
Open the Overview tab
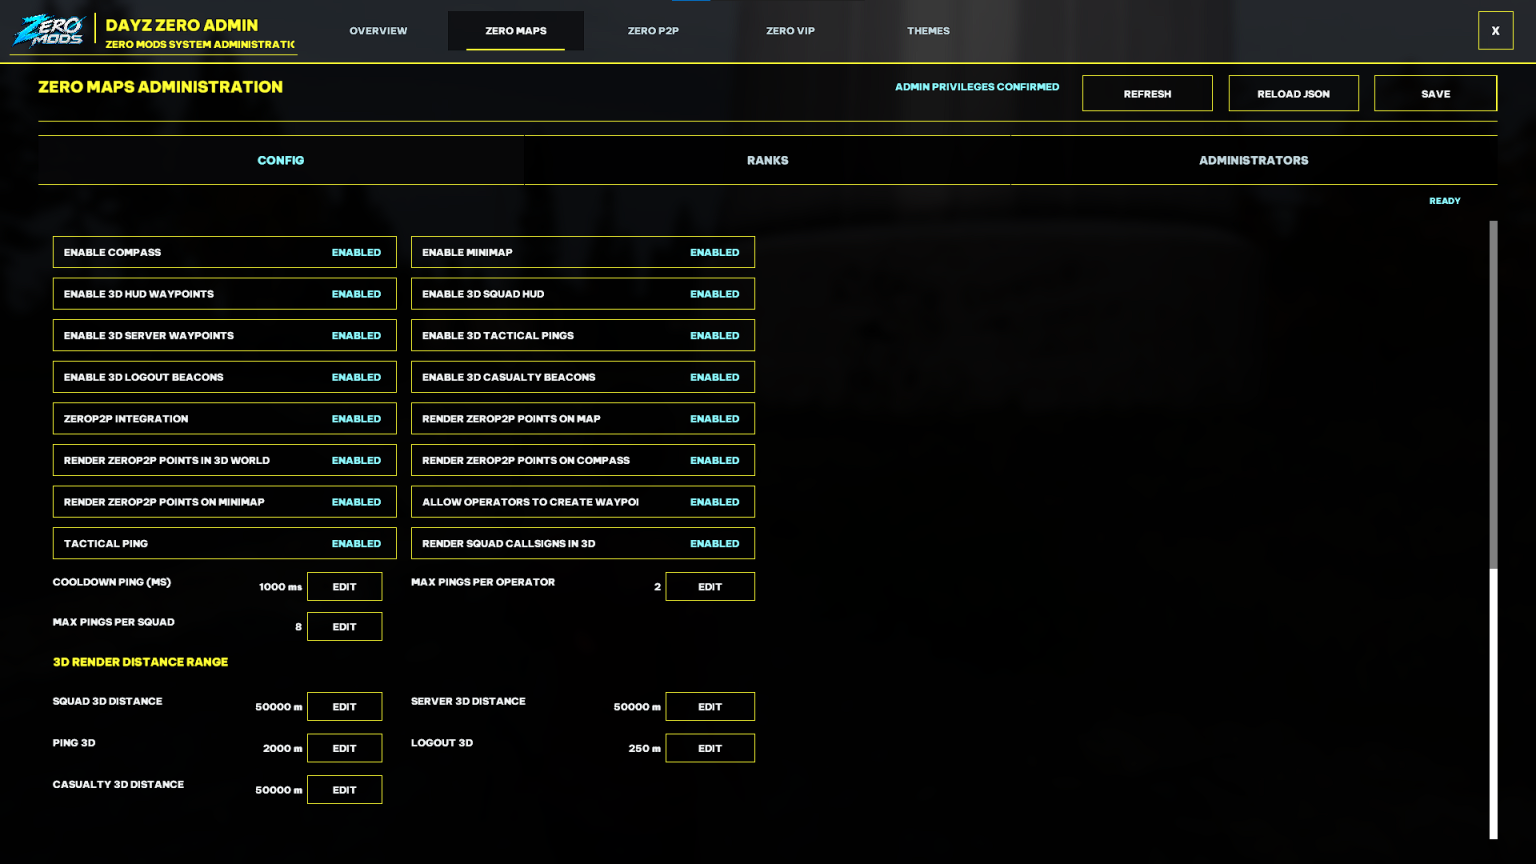pos(378,31)
